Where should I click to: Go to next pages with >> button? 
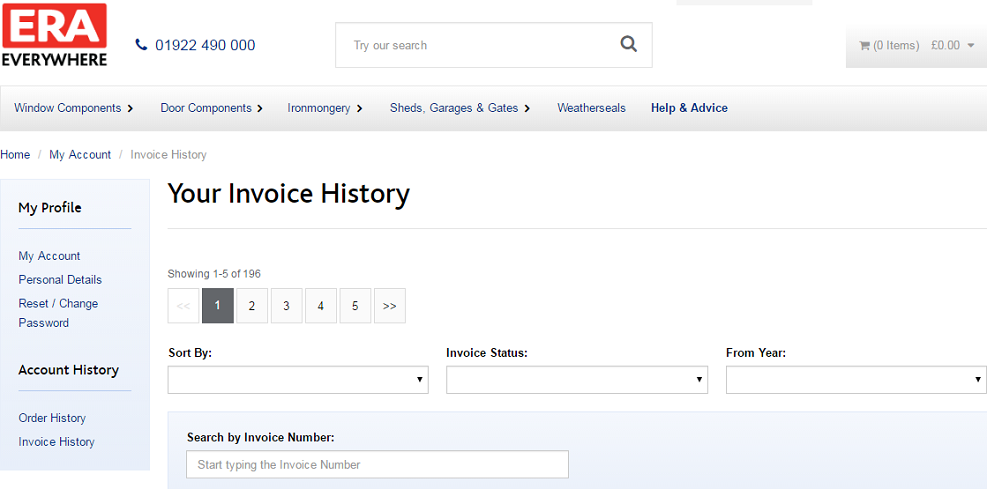point(389,306)
